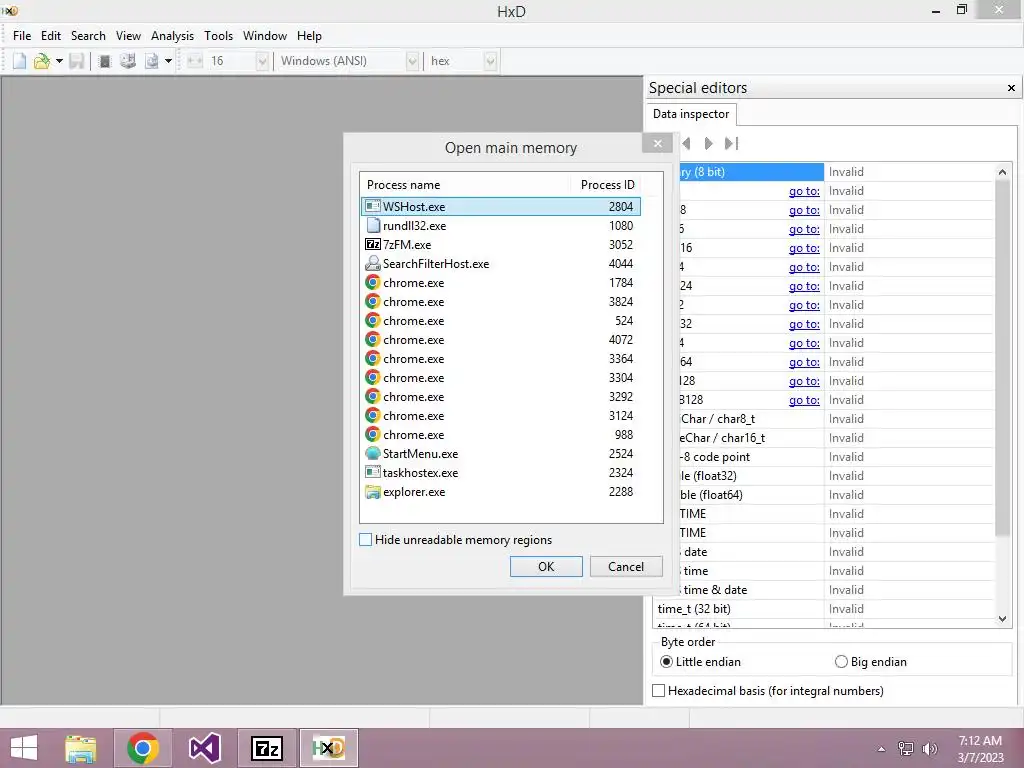Click the Data inspector scrollbar down arrow
The height and width of the screenshot is (768, 1024).
tap(1002, 618)
